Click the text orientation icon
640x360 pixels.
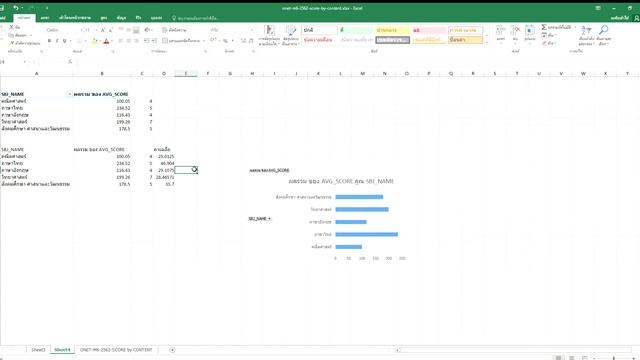(147, 30)
